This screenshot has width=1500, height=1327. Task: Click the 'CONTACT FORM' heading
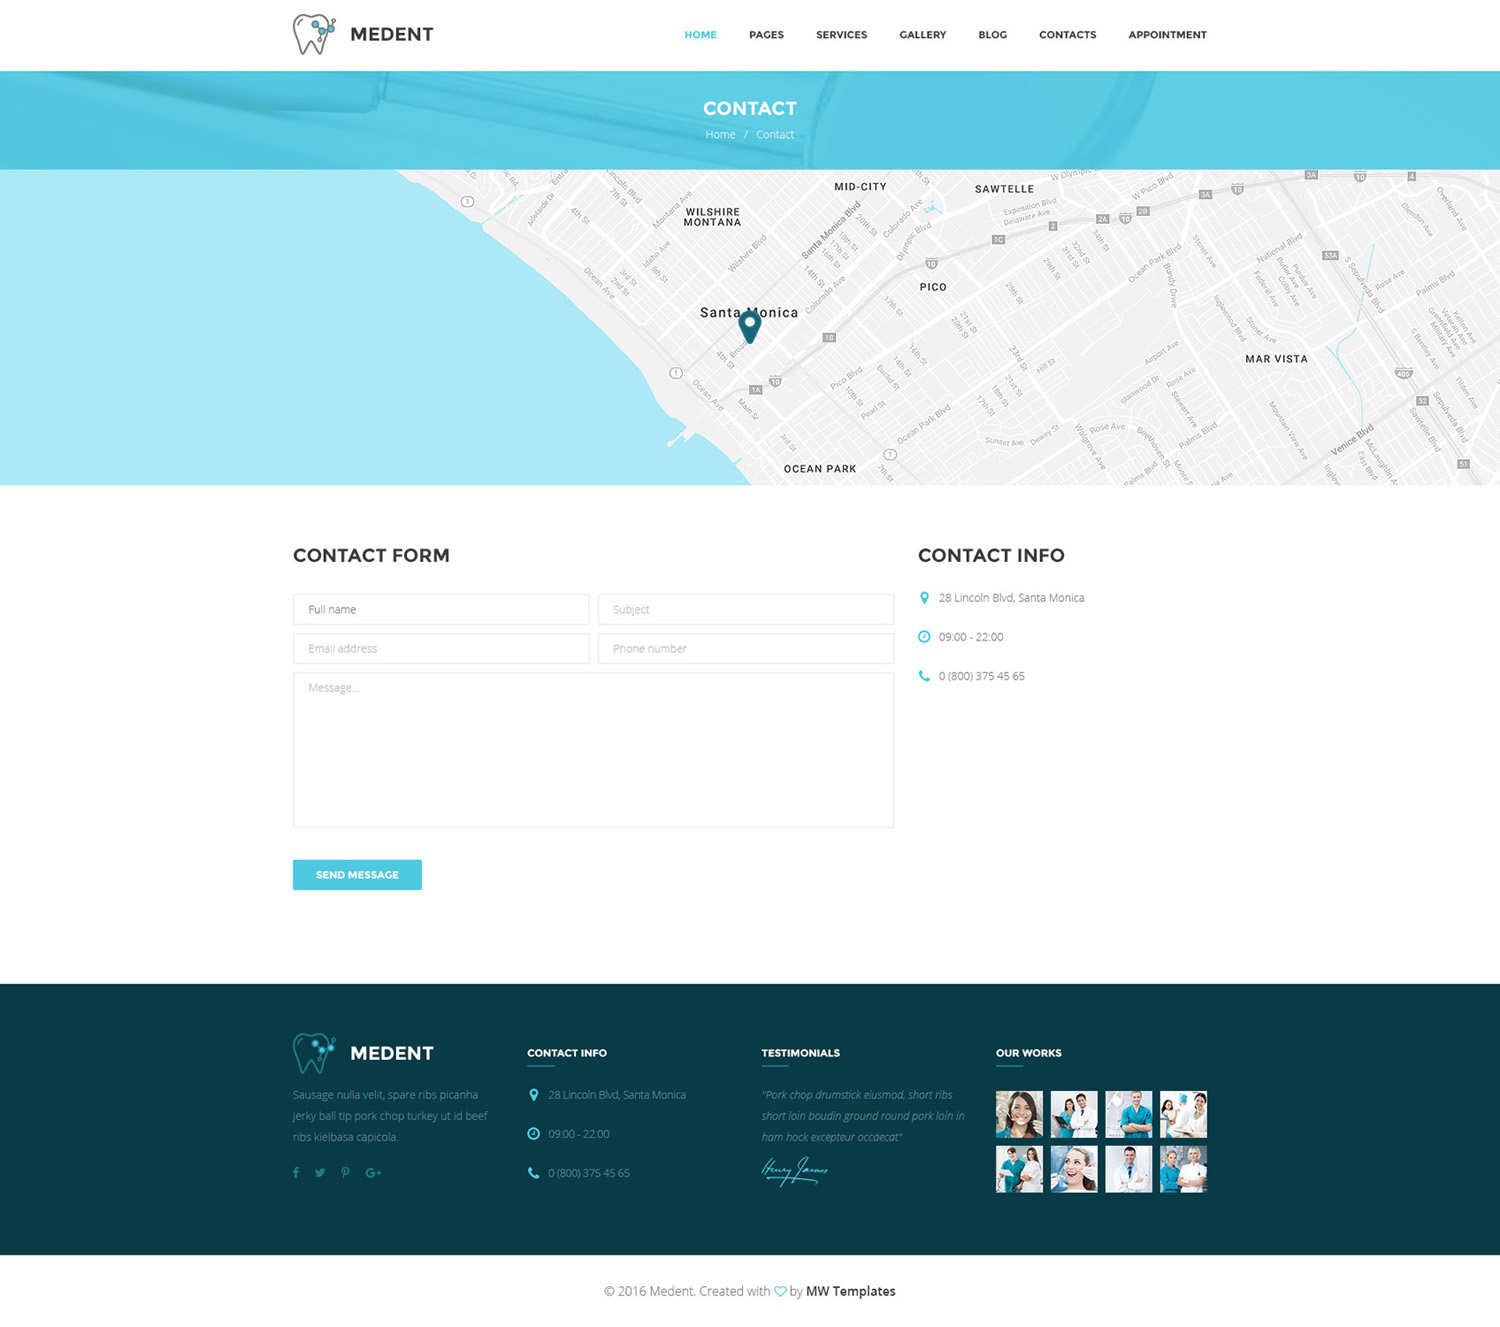[x=371, y=555]
